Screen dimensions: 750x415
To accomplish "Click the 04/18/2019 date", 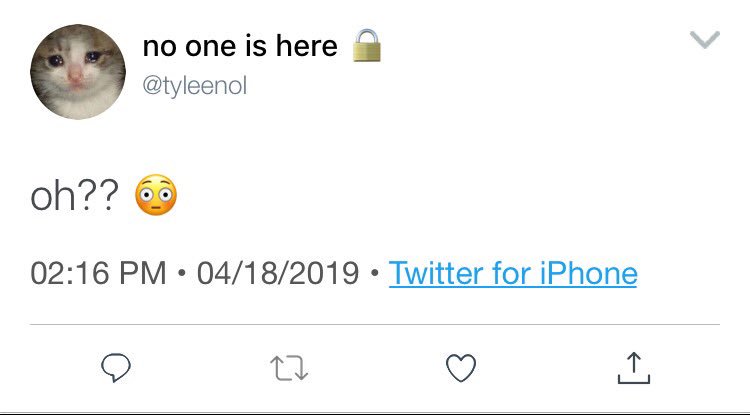I will 277,273.
